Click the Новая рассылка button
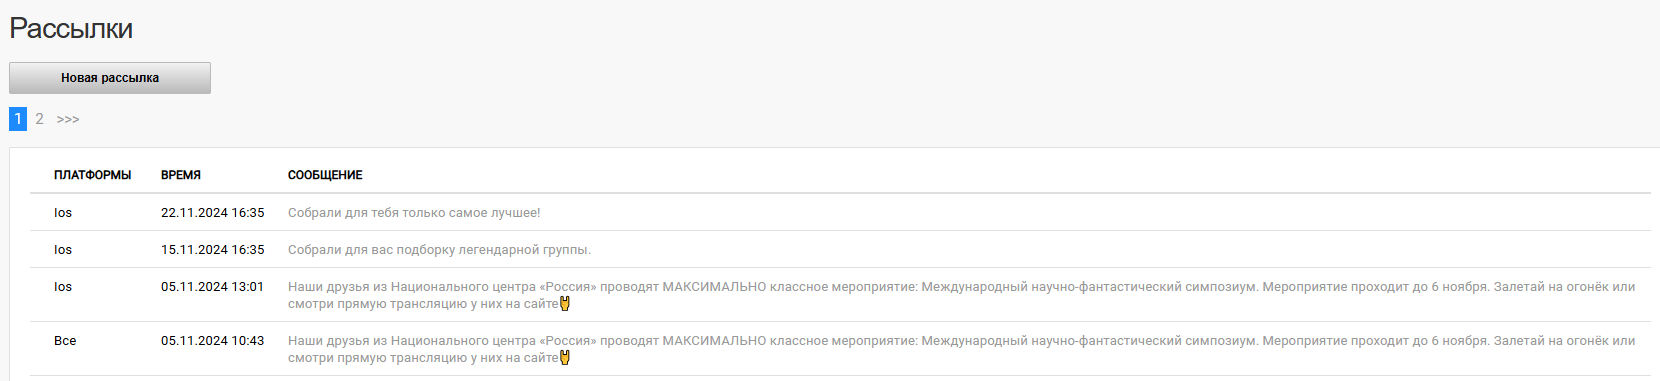Viewport: 1660px width, 381px height. click(x=110, y=78)
